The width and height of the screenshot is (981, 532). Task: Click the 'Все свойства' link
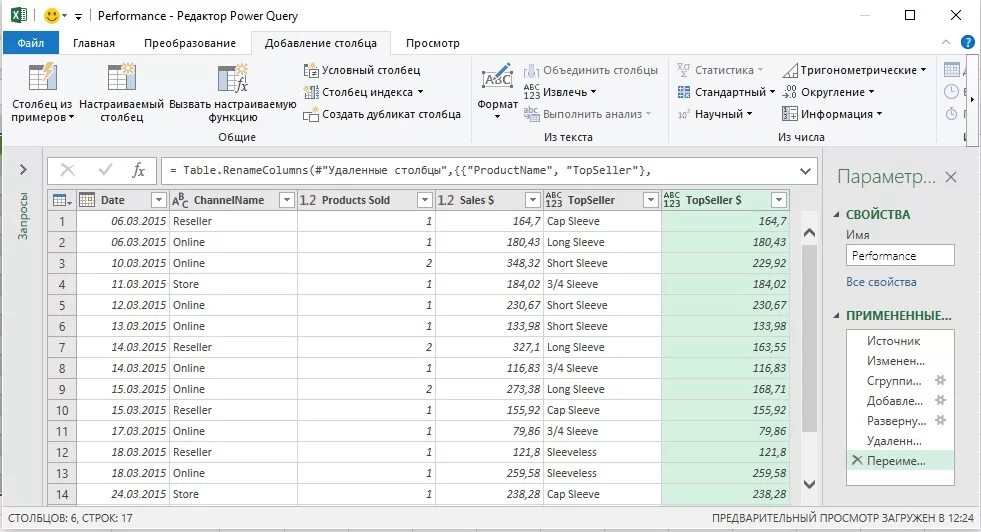click(x=881, y=282)
